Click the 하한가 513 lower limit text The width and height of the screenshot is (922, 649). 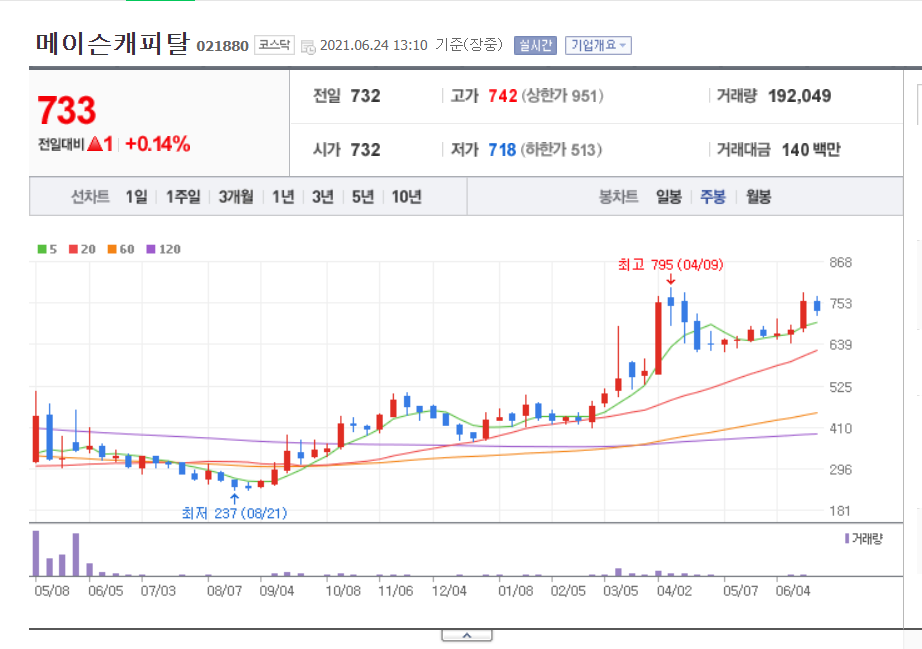(x=562, y=150)
